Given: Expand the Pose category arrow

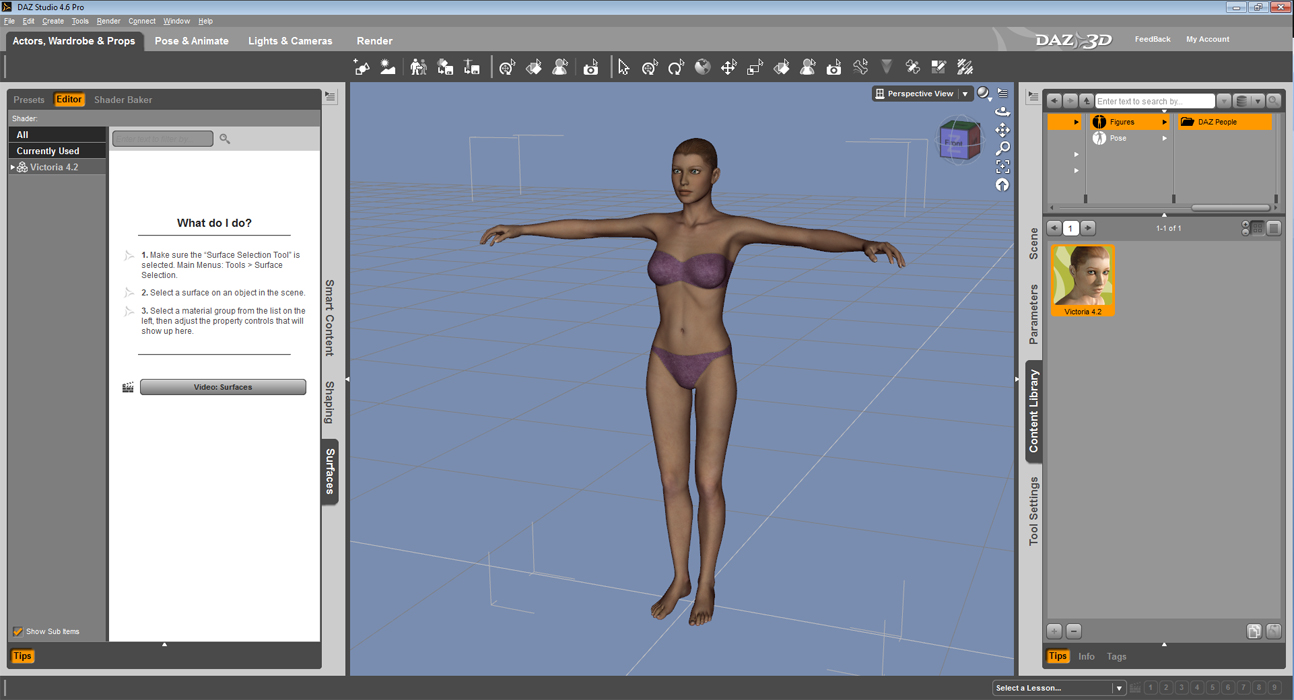Looking at the screenshot, I should 1164,138.
